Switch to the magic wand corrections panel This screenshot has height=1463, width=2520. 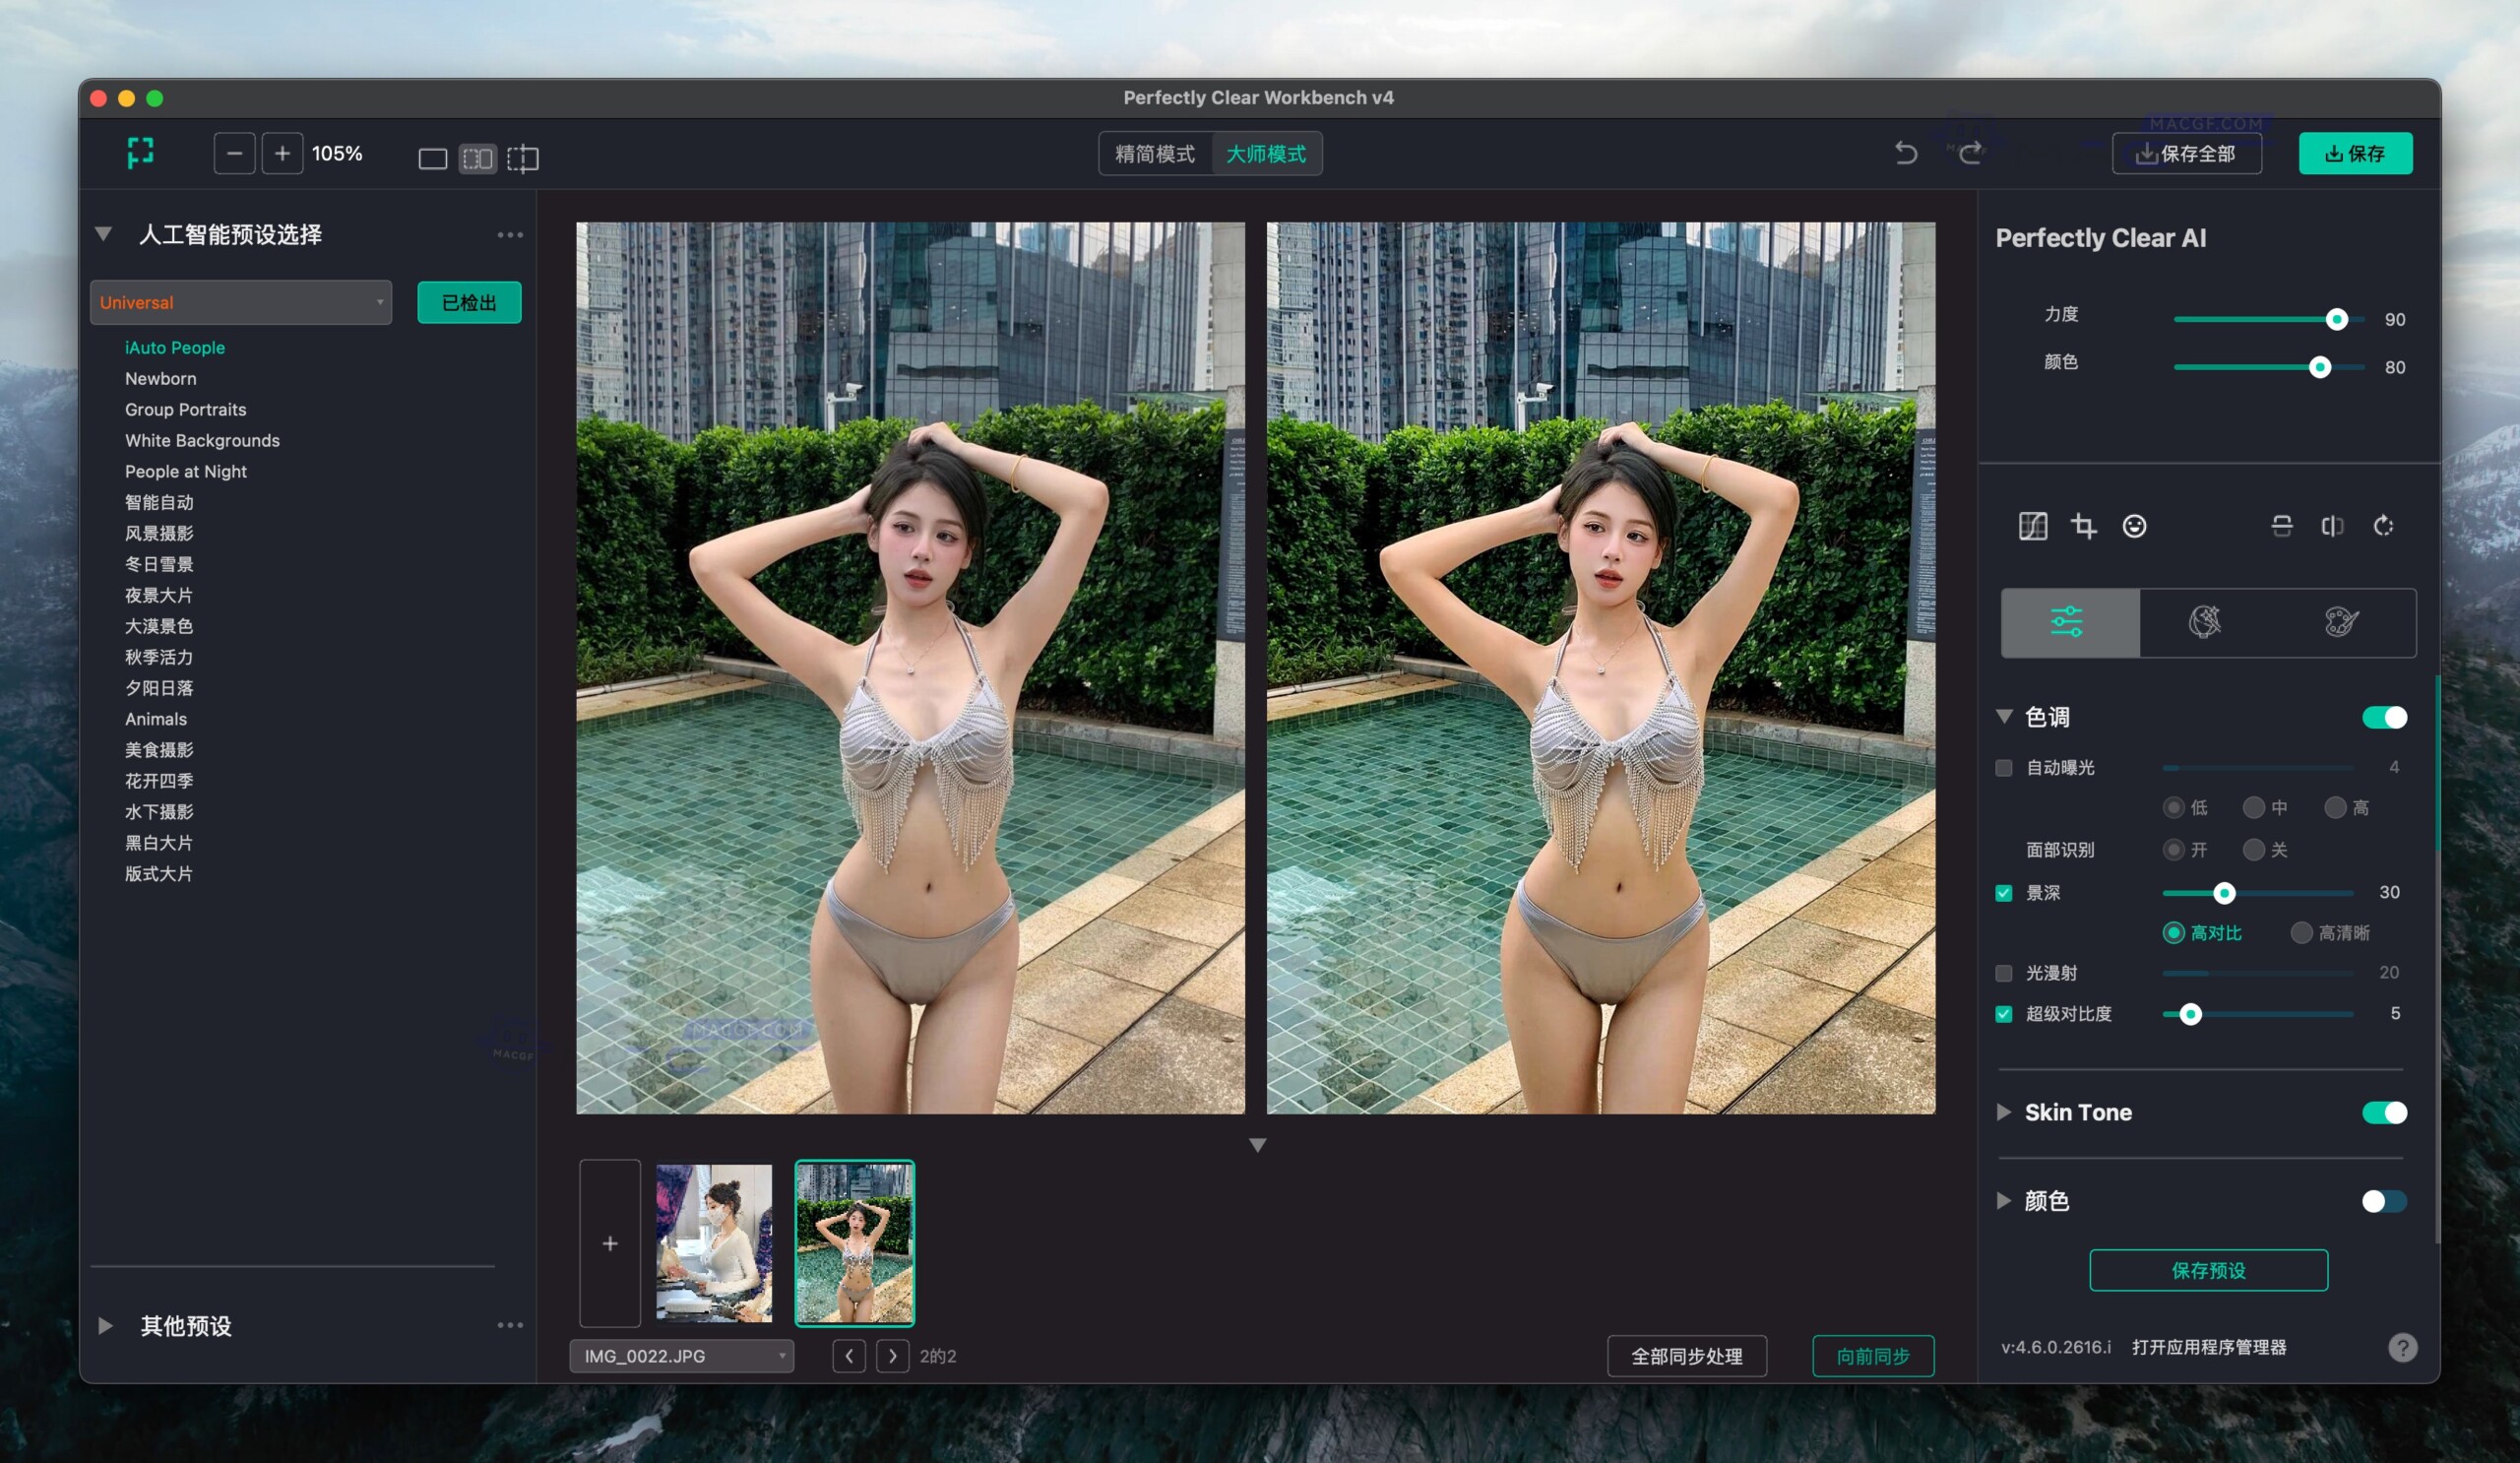(x=2207, y=622)
